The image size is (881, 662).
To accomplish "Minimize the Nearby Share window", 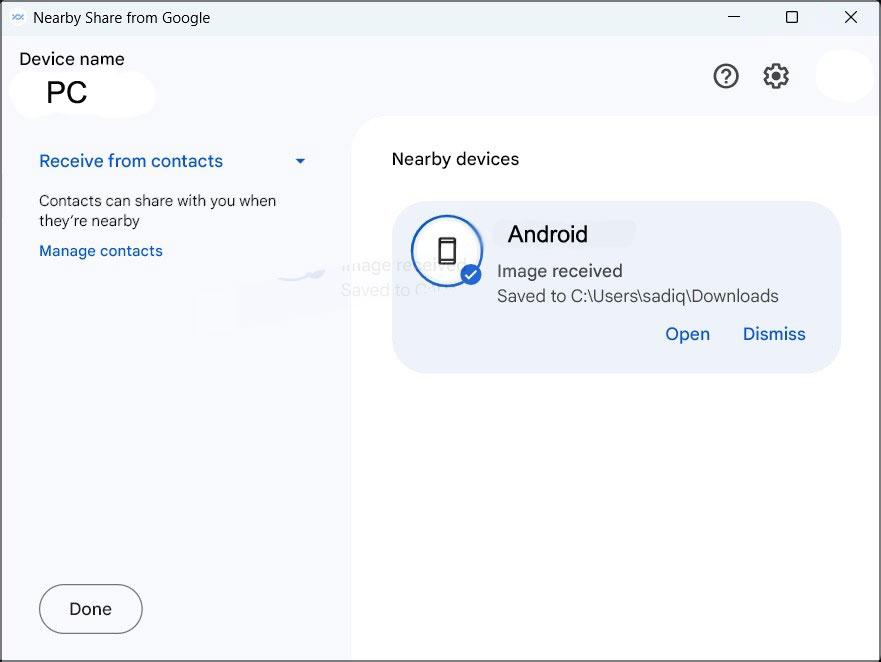I will click(734, 17).
